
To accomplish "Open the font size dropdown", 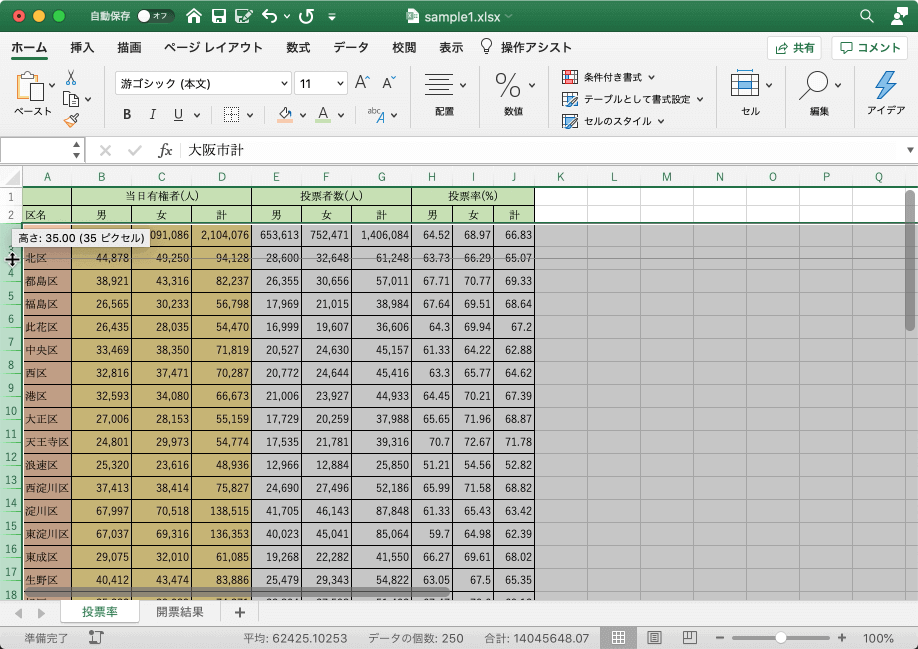I will [x=340, y=84].
